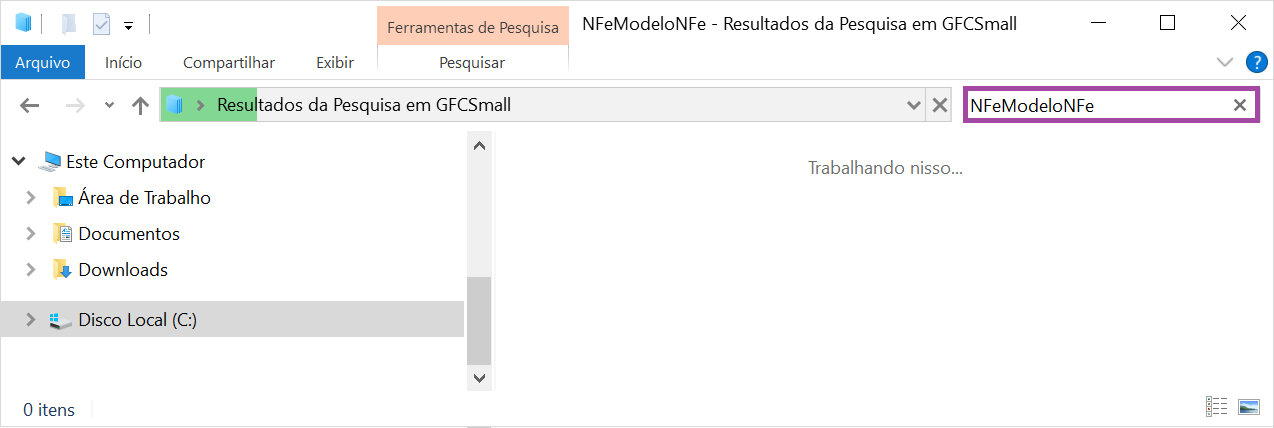1274x428 pixels.
Task: Open address bar history dropdown
Action: click(x=914, y=105)
